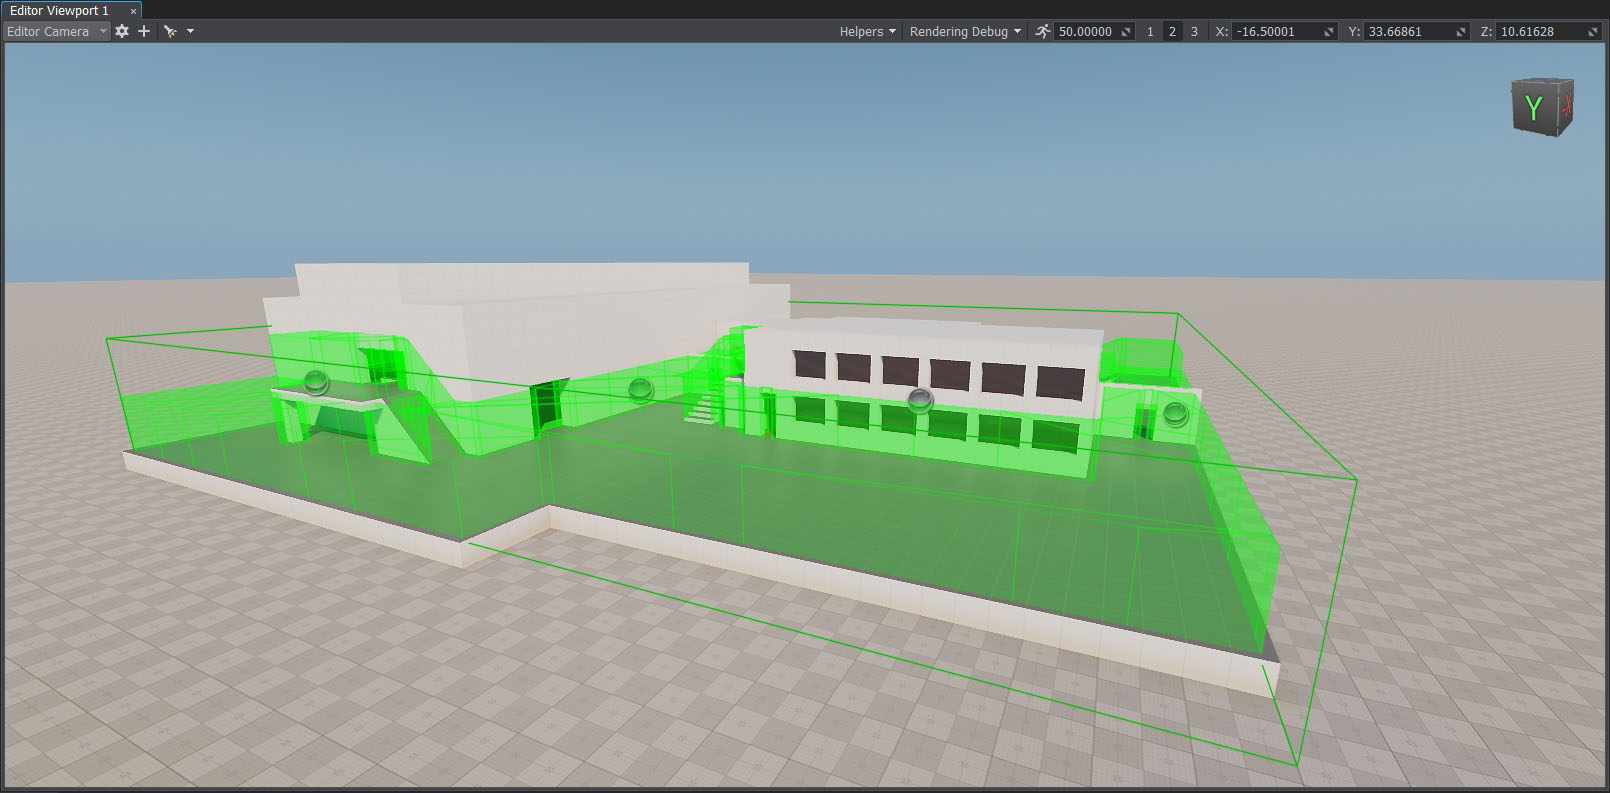The width and height of the screenshot is (1610, 793).
Task: Click the running man camera speed icon
Action: (x=1043, y=31)
